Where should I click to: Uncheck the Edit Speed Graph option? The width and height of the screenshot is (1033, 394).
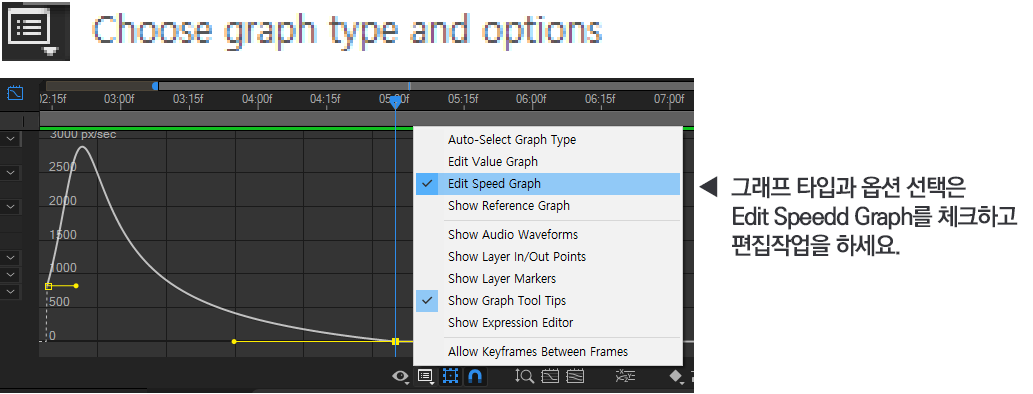tap(547, 184)
